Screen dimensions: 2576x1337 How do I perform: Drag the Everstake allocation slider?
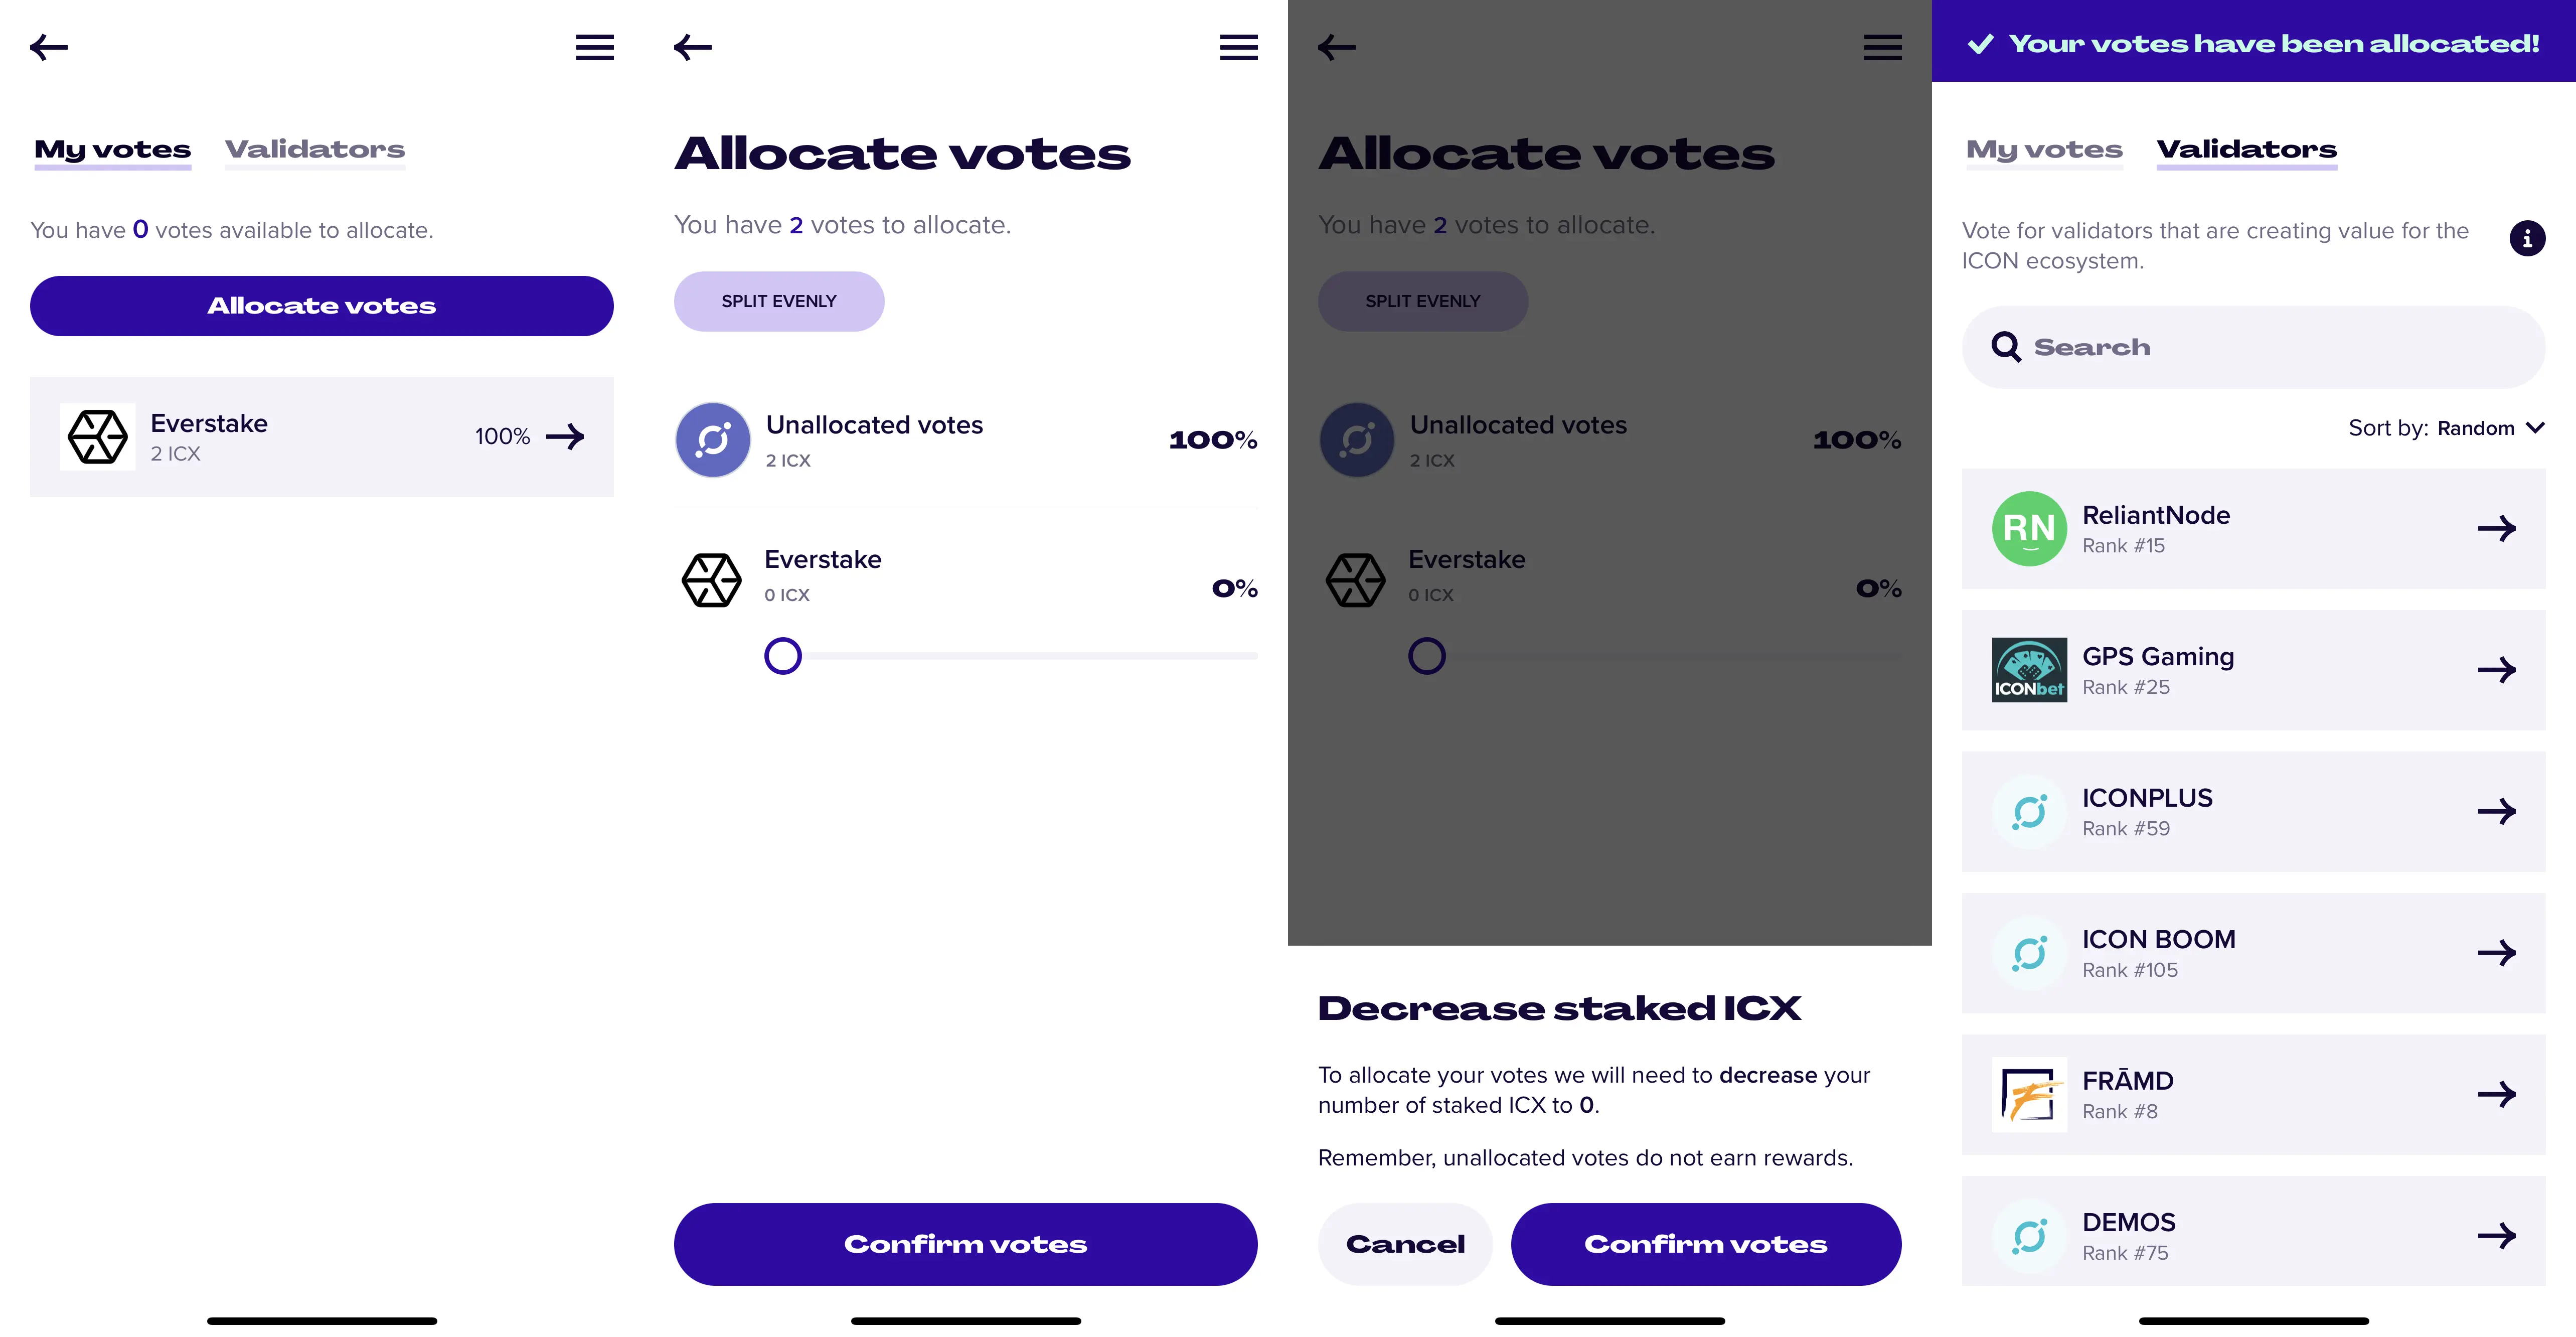click(x=782, y=654)
